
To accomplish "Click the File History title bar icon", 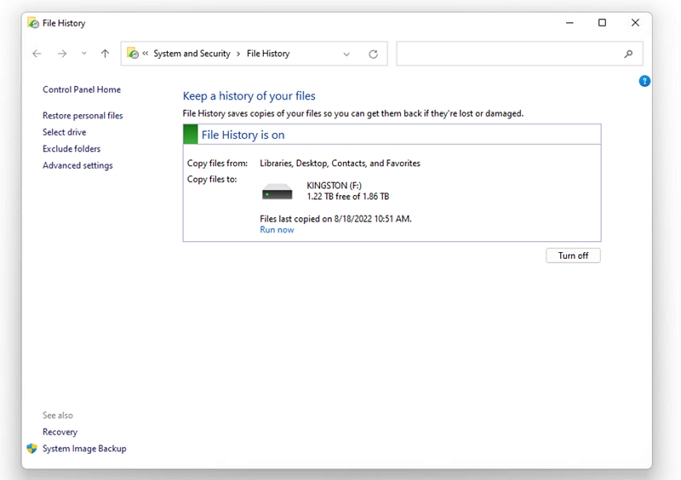I will pos(33,23).
